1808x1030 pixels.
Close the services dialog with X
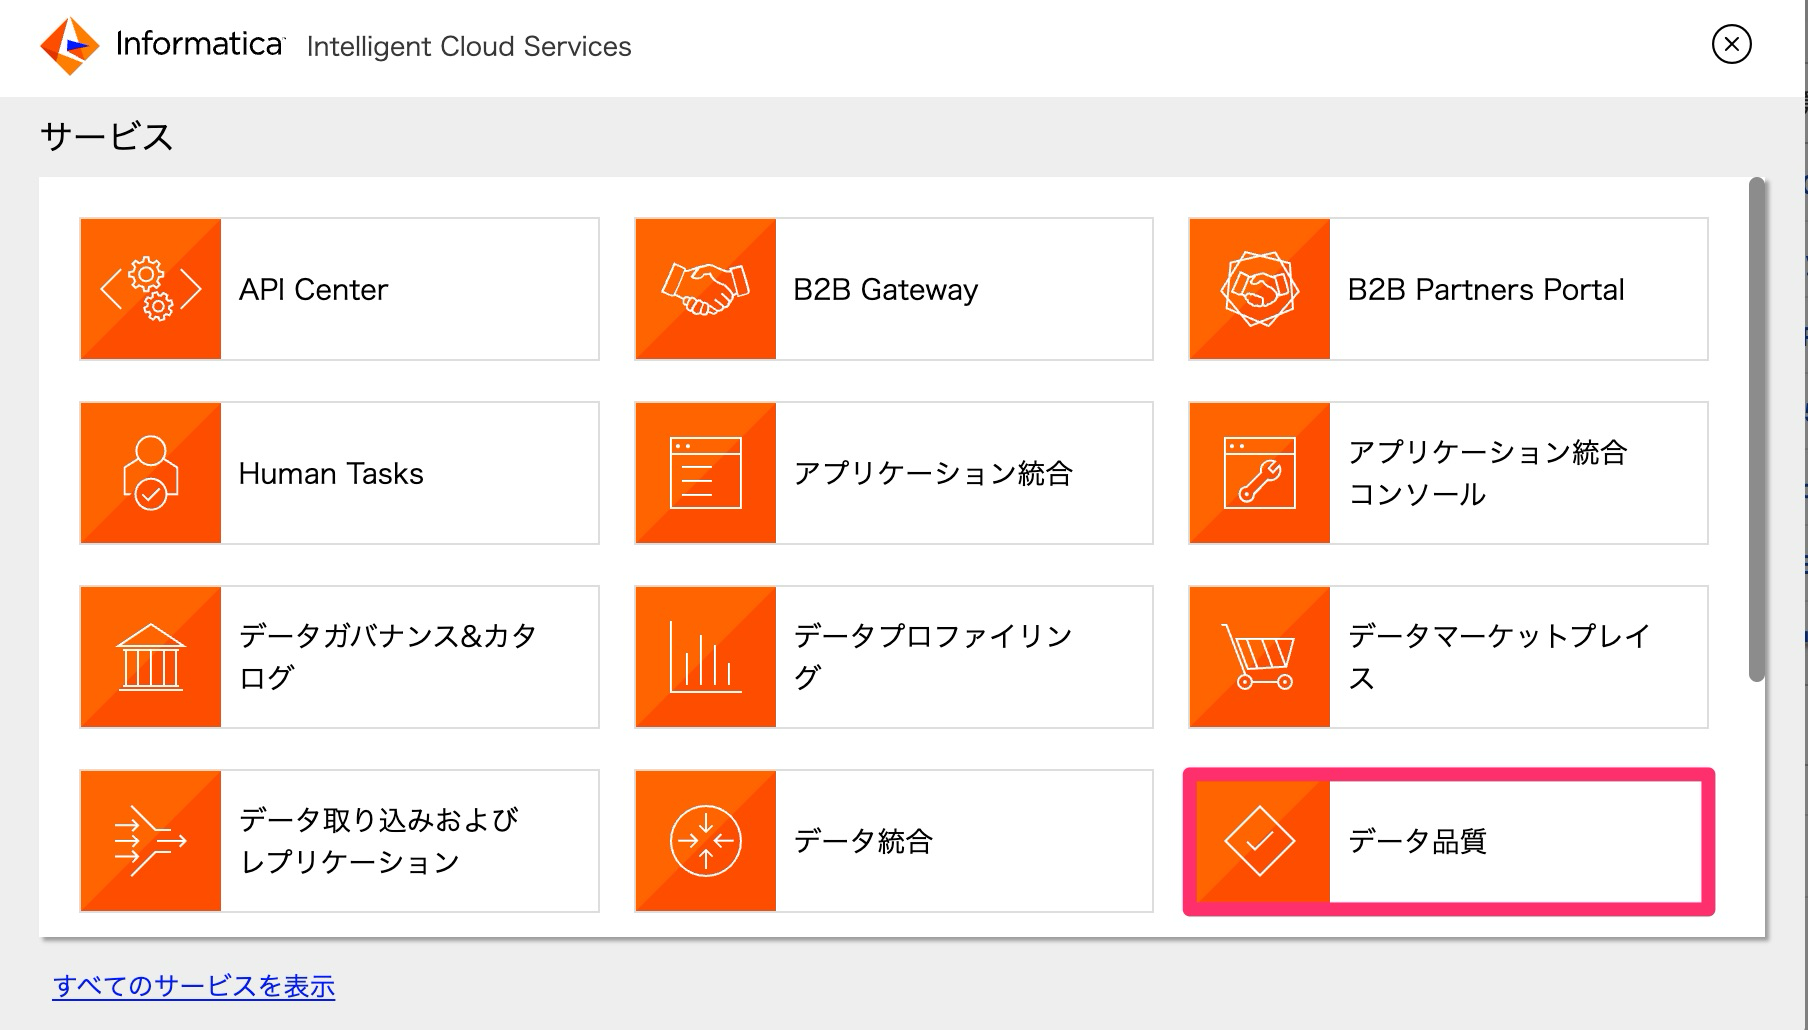coord(1731,44)
